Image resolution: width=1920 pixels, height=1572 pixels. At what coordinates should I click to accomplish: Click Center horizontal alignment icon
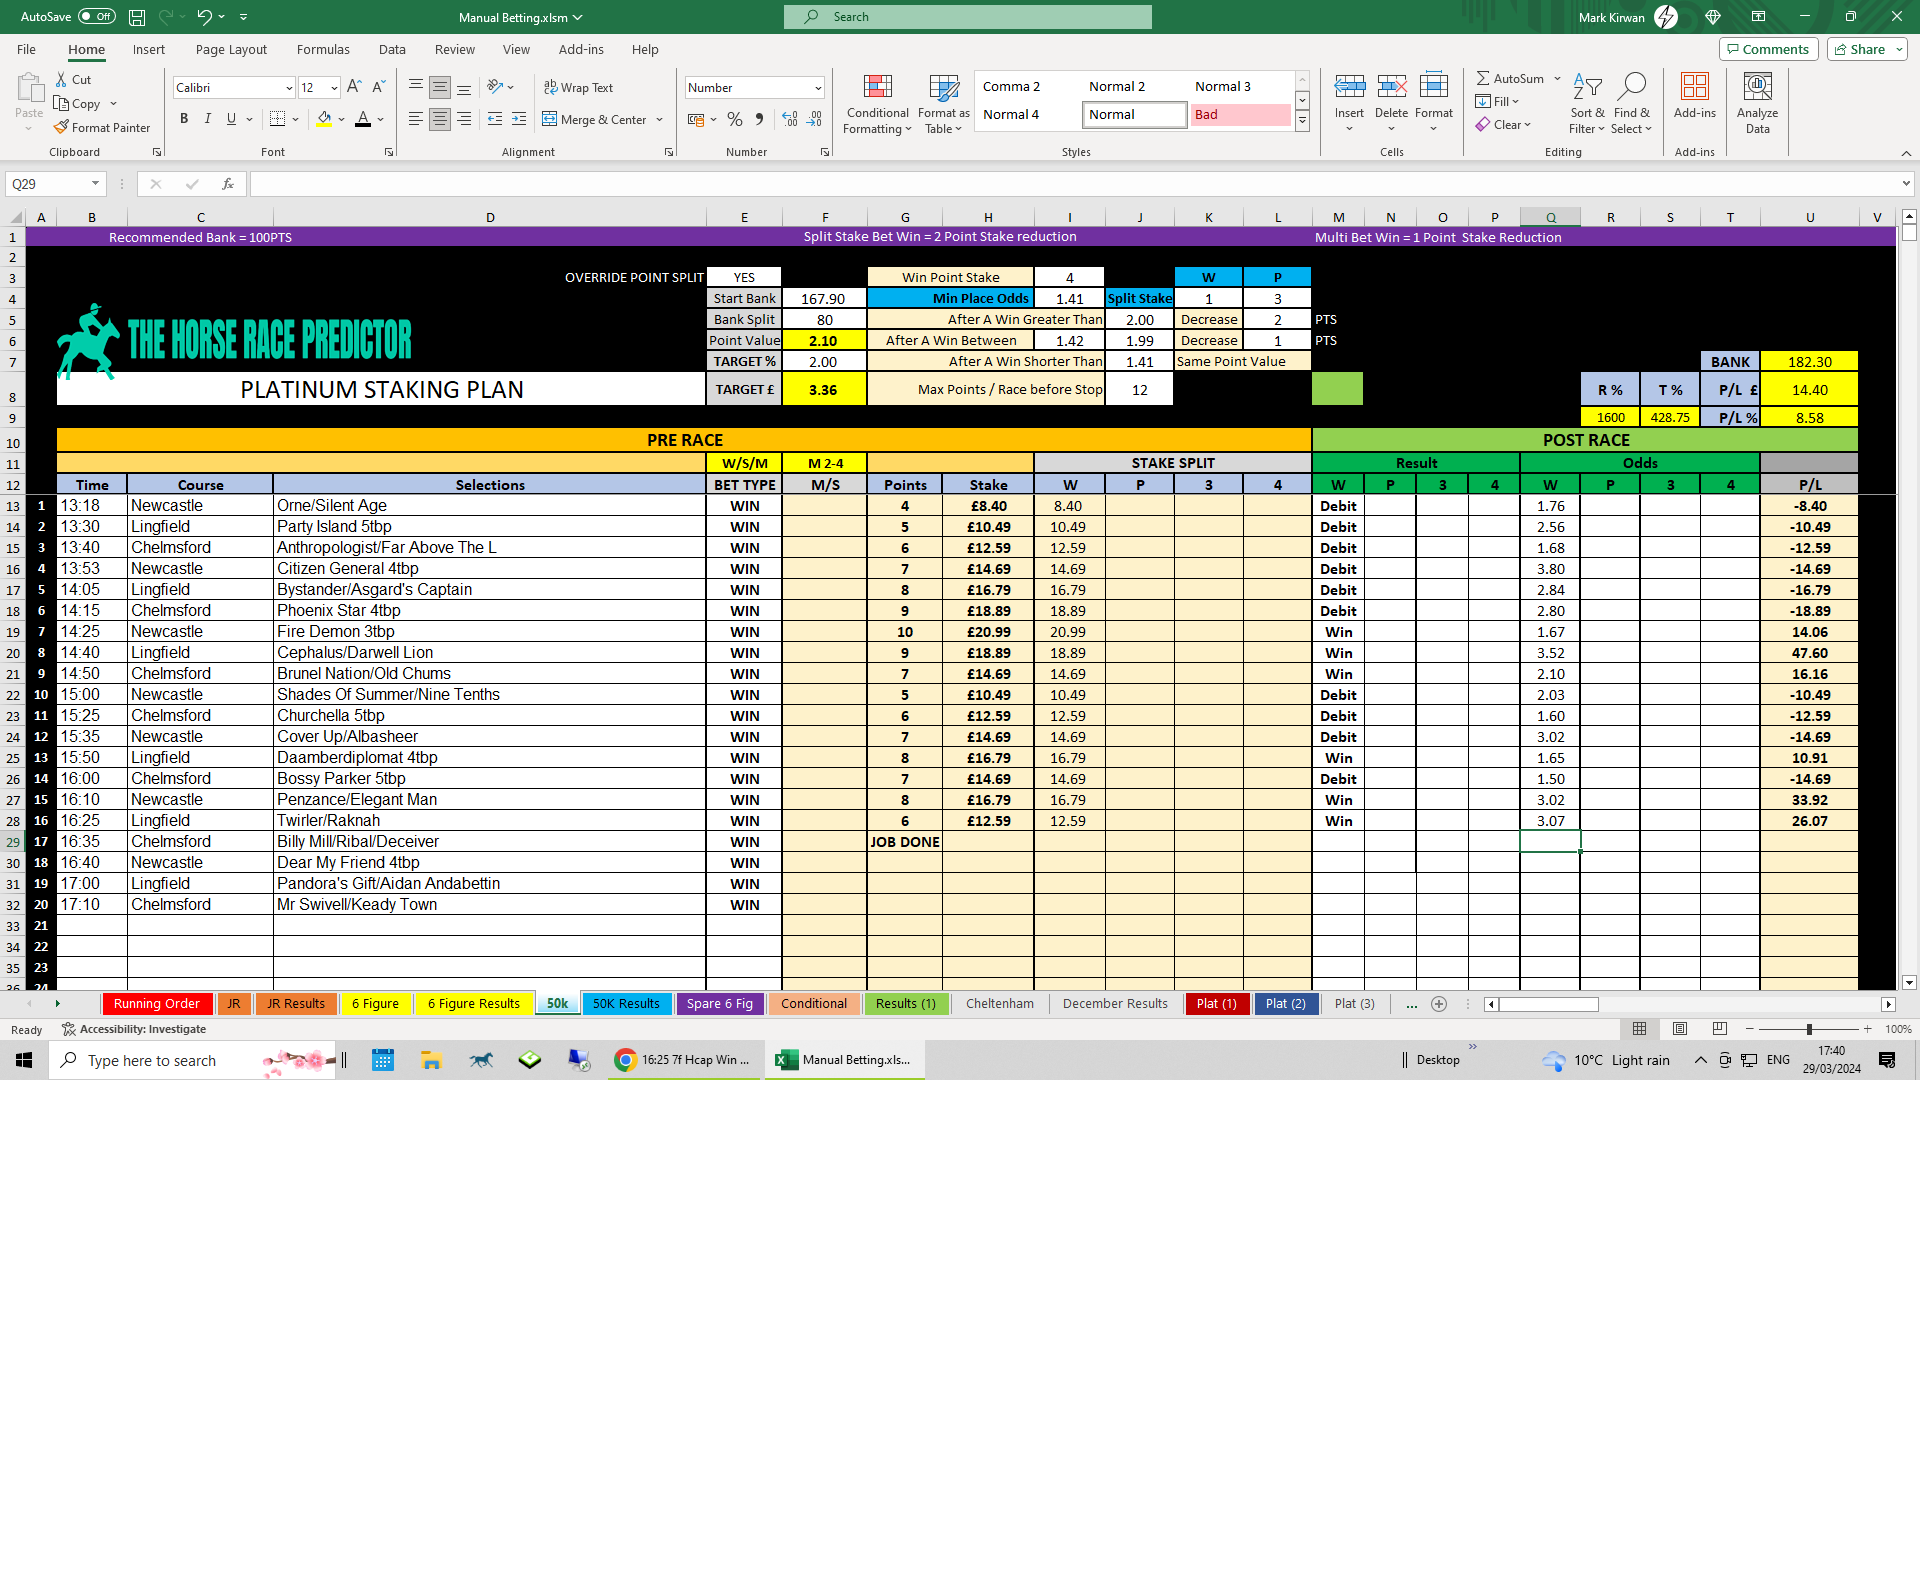tap(440, 119)
